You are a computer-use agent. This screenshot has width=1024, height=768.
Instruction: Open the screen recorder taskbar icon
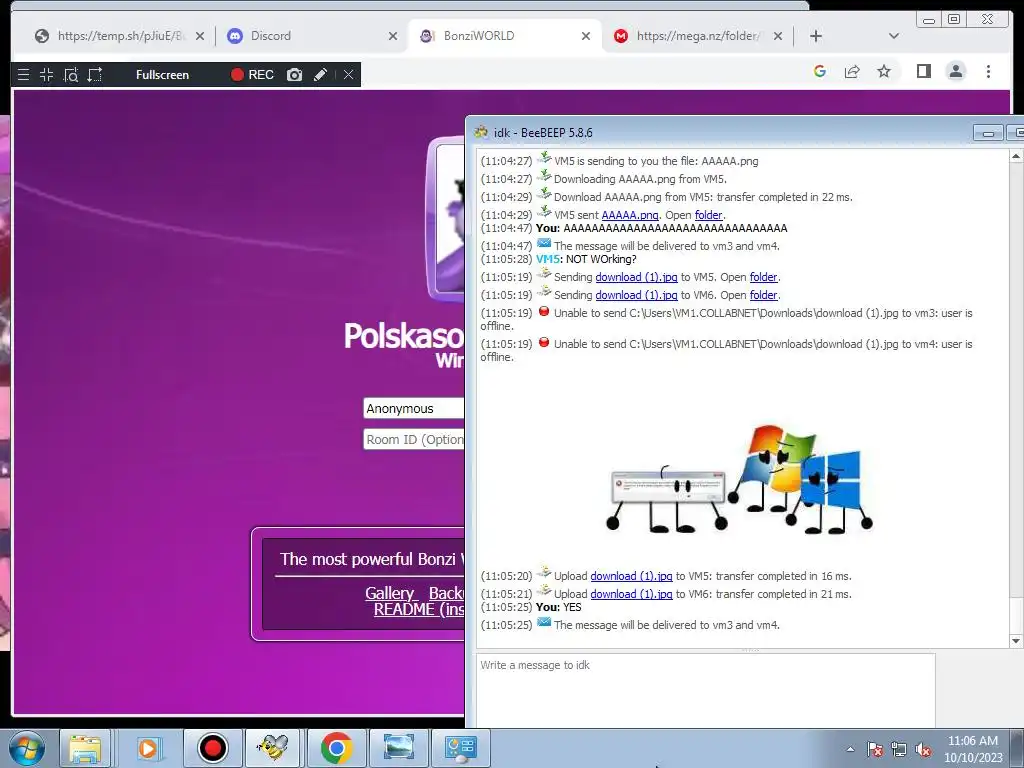pyautogui.click(x=212, y=748)
